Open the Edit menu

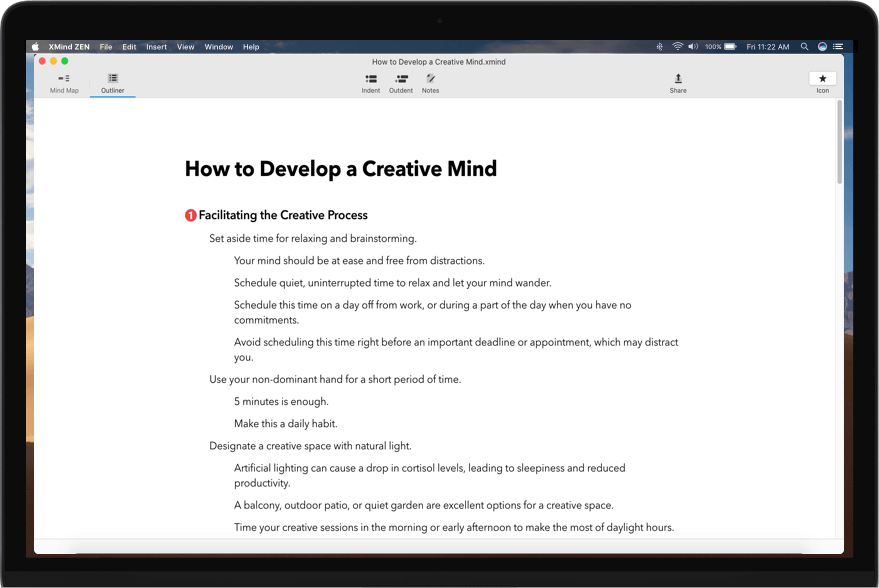tap(129, 46)
